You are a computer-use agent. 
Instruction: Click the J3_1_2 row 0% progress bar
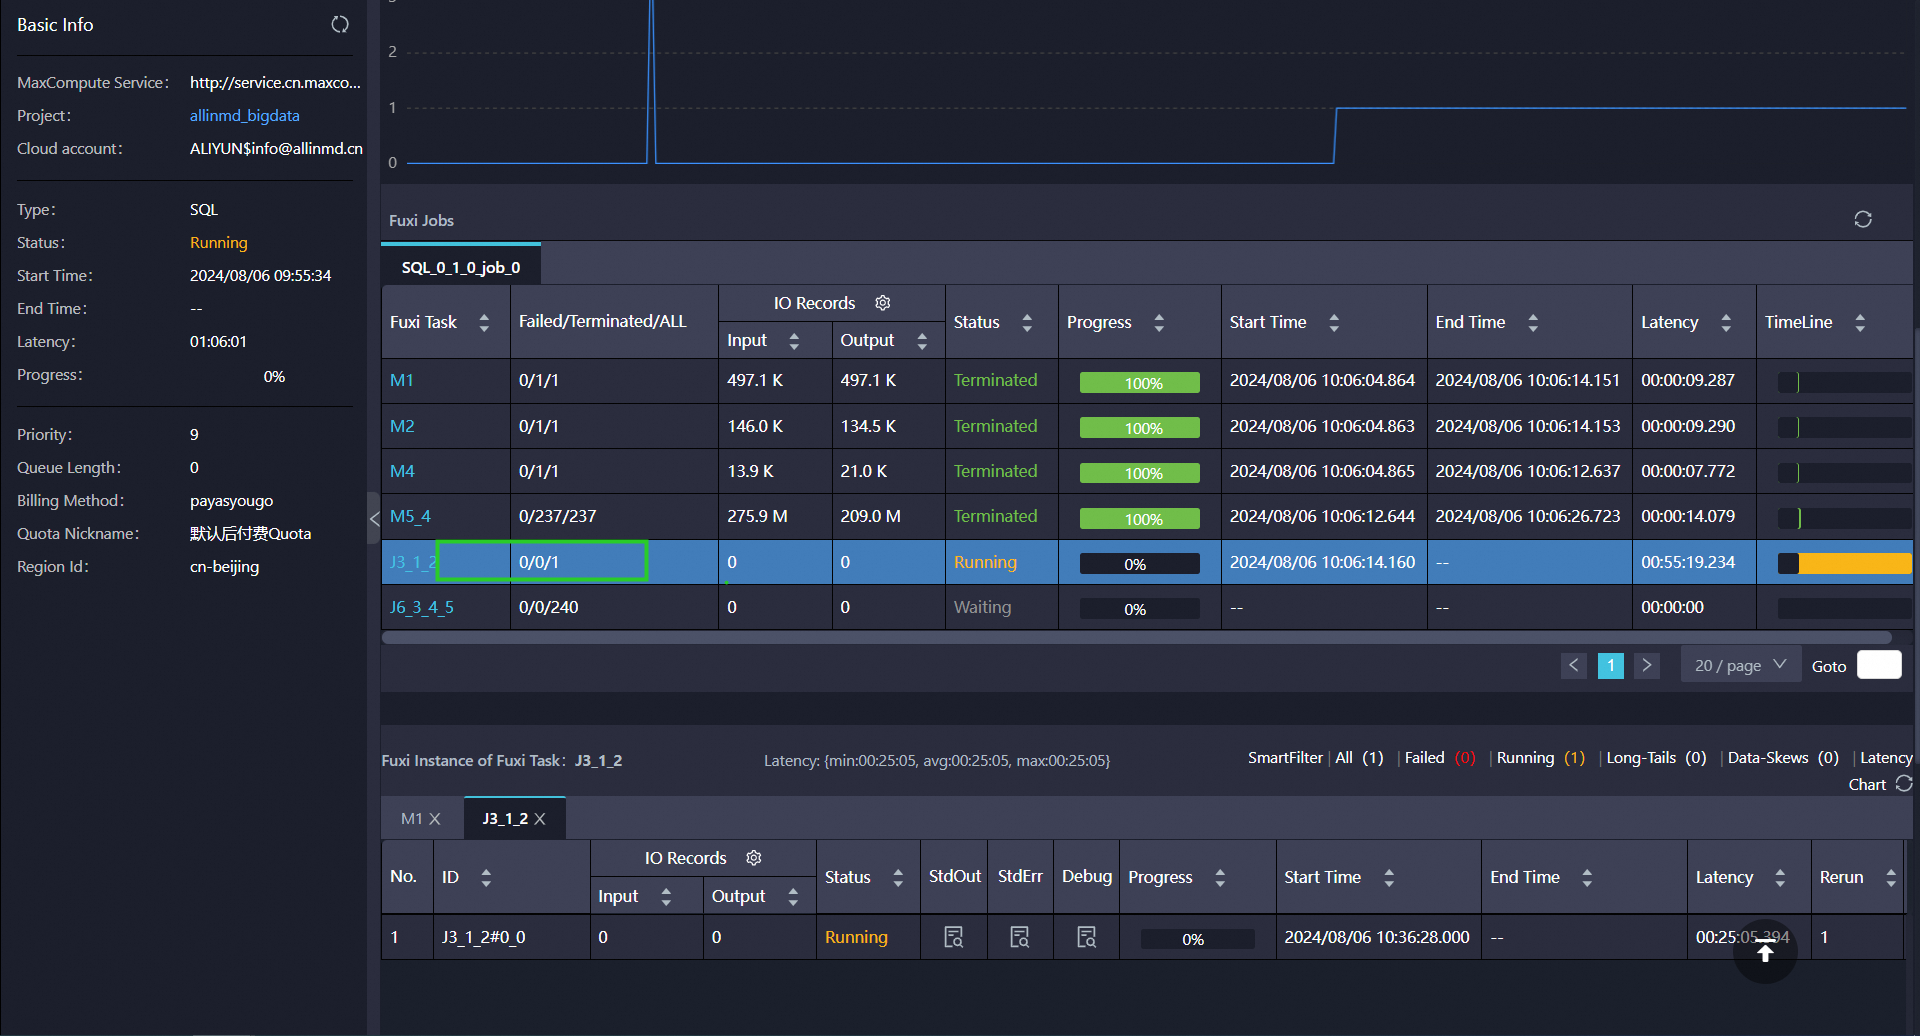point(1139,563)
